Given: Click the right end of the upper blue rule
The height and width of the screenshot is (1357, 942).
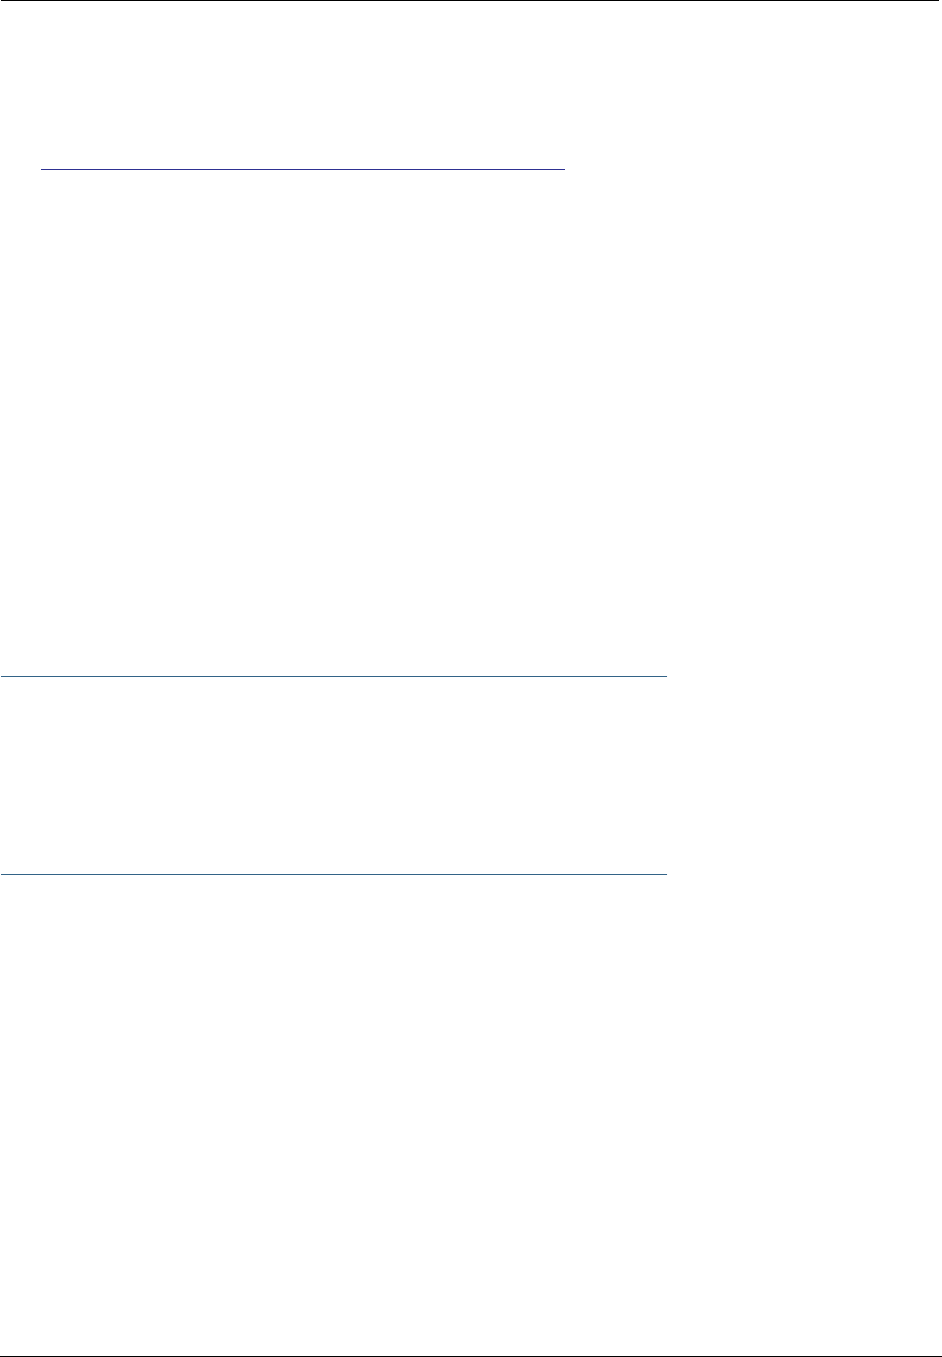Looking at the screenshot, I should tap(664, 677).
